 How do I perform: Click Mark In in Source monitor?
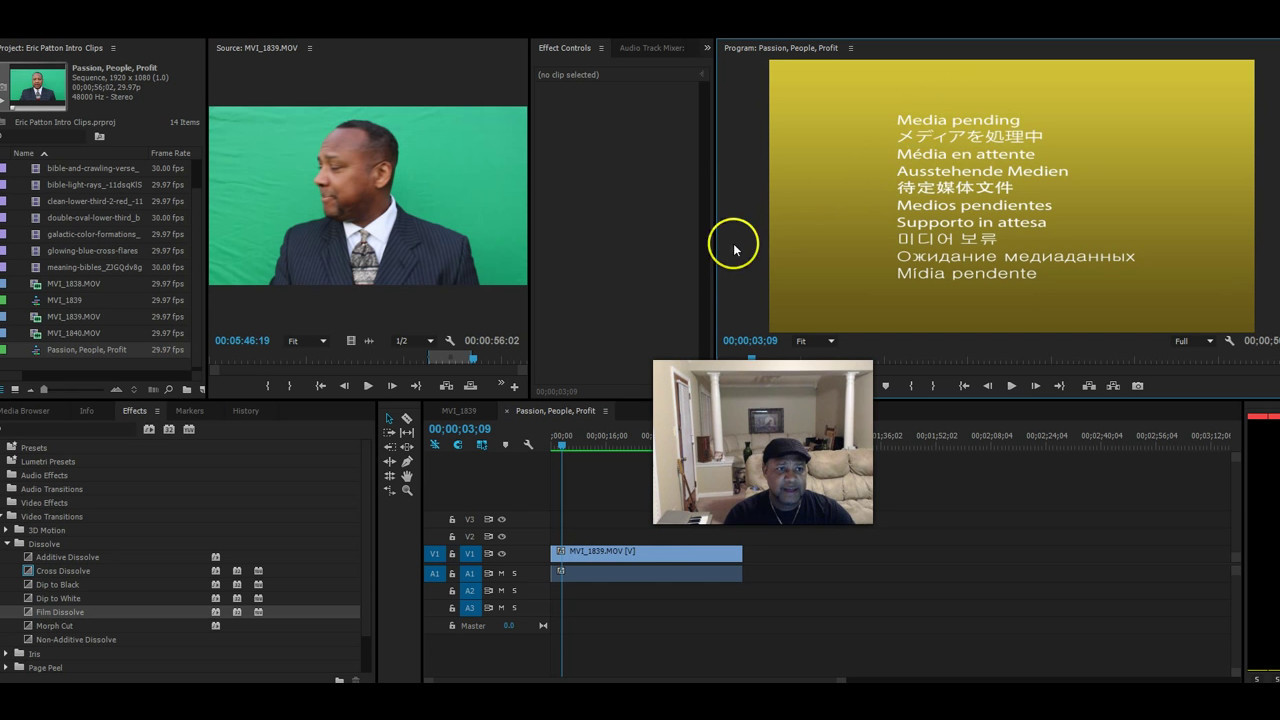[x=267, y=386]
